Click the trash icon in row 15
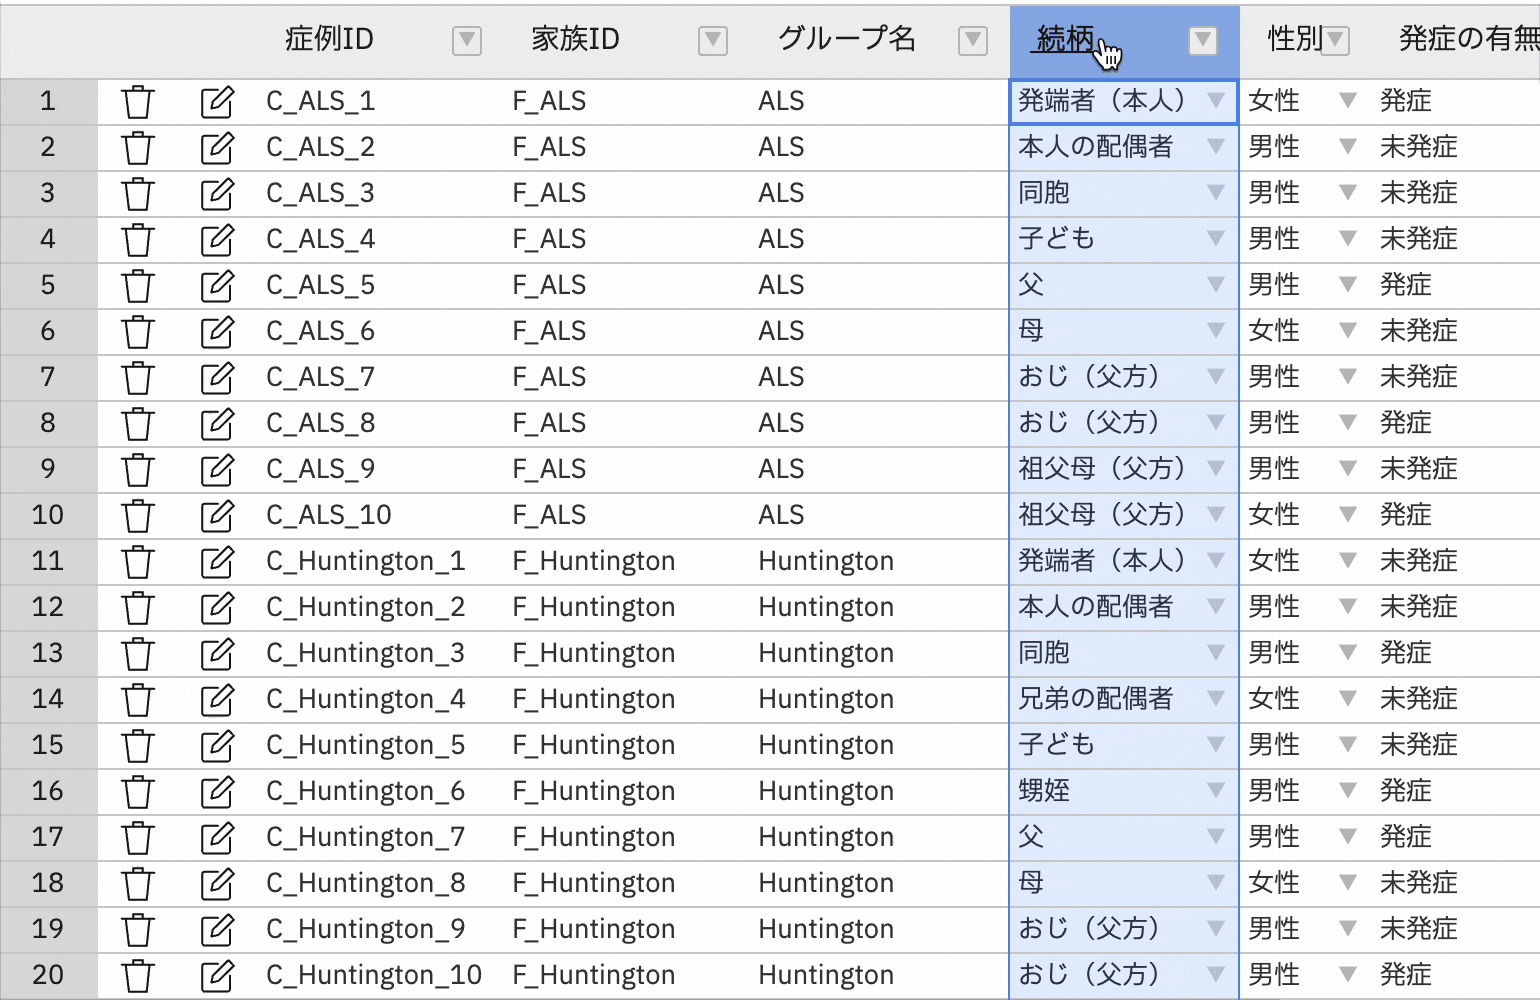 [138, 746]
